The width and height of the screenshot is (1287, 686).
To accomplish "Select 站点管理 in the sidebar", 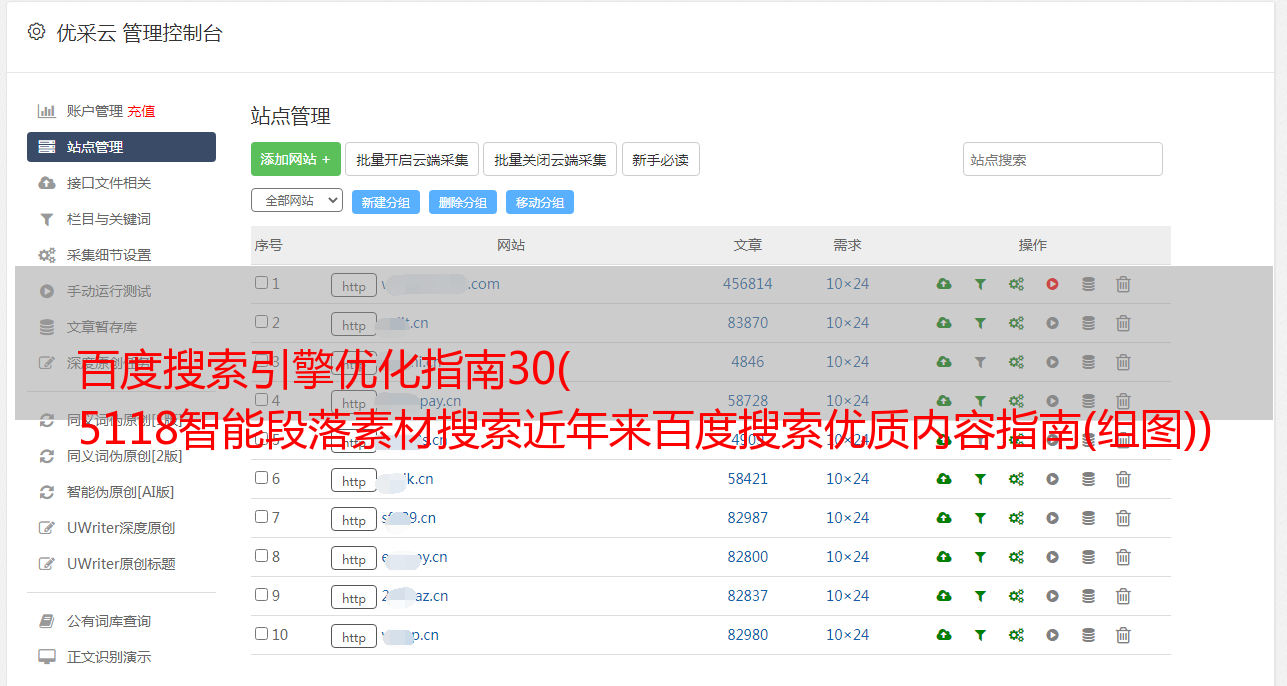I will tap(121, 147).
